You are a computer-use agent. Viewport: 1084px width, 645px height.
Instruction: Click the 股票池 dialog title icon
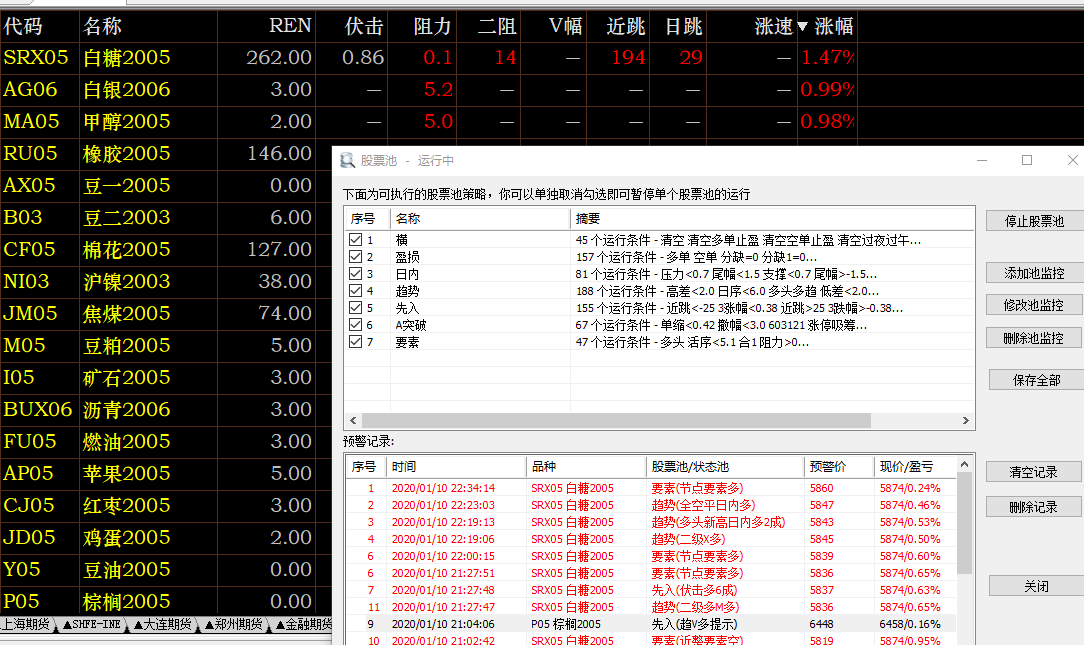347,160
